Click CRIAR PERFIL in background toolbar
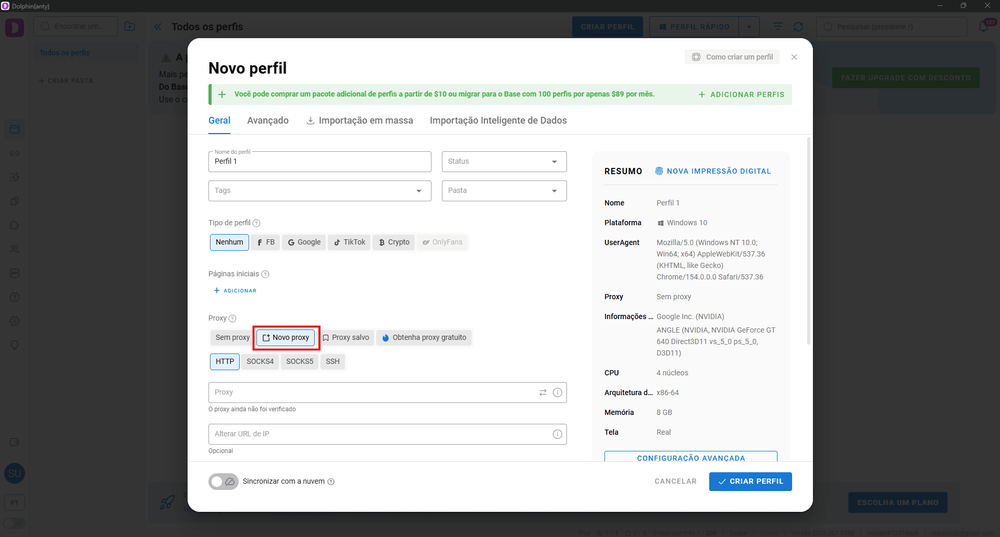Image resolution: width=1000 pixels, height=537 pixels. (607, 27)
